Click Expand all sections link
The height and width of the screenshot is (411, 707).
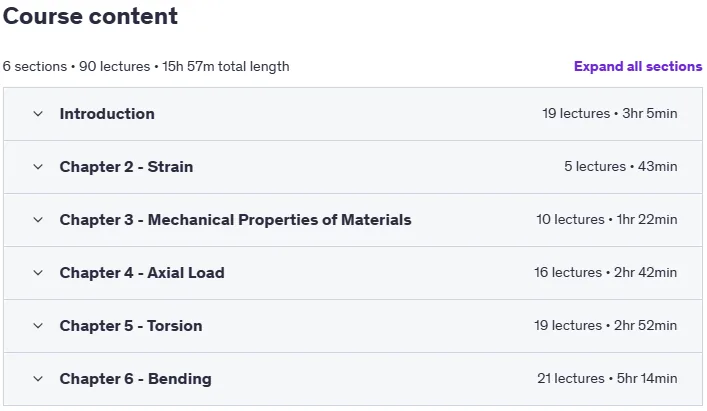[638, 67]
